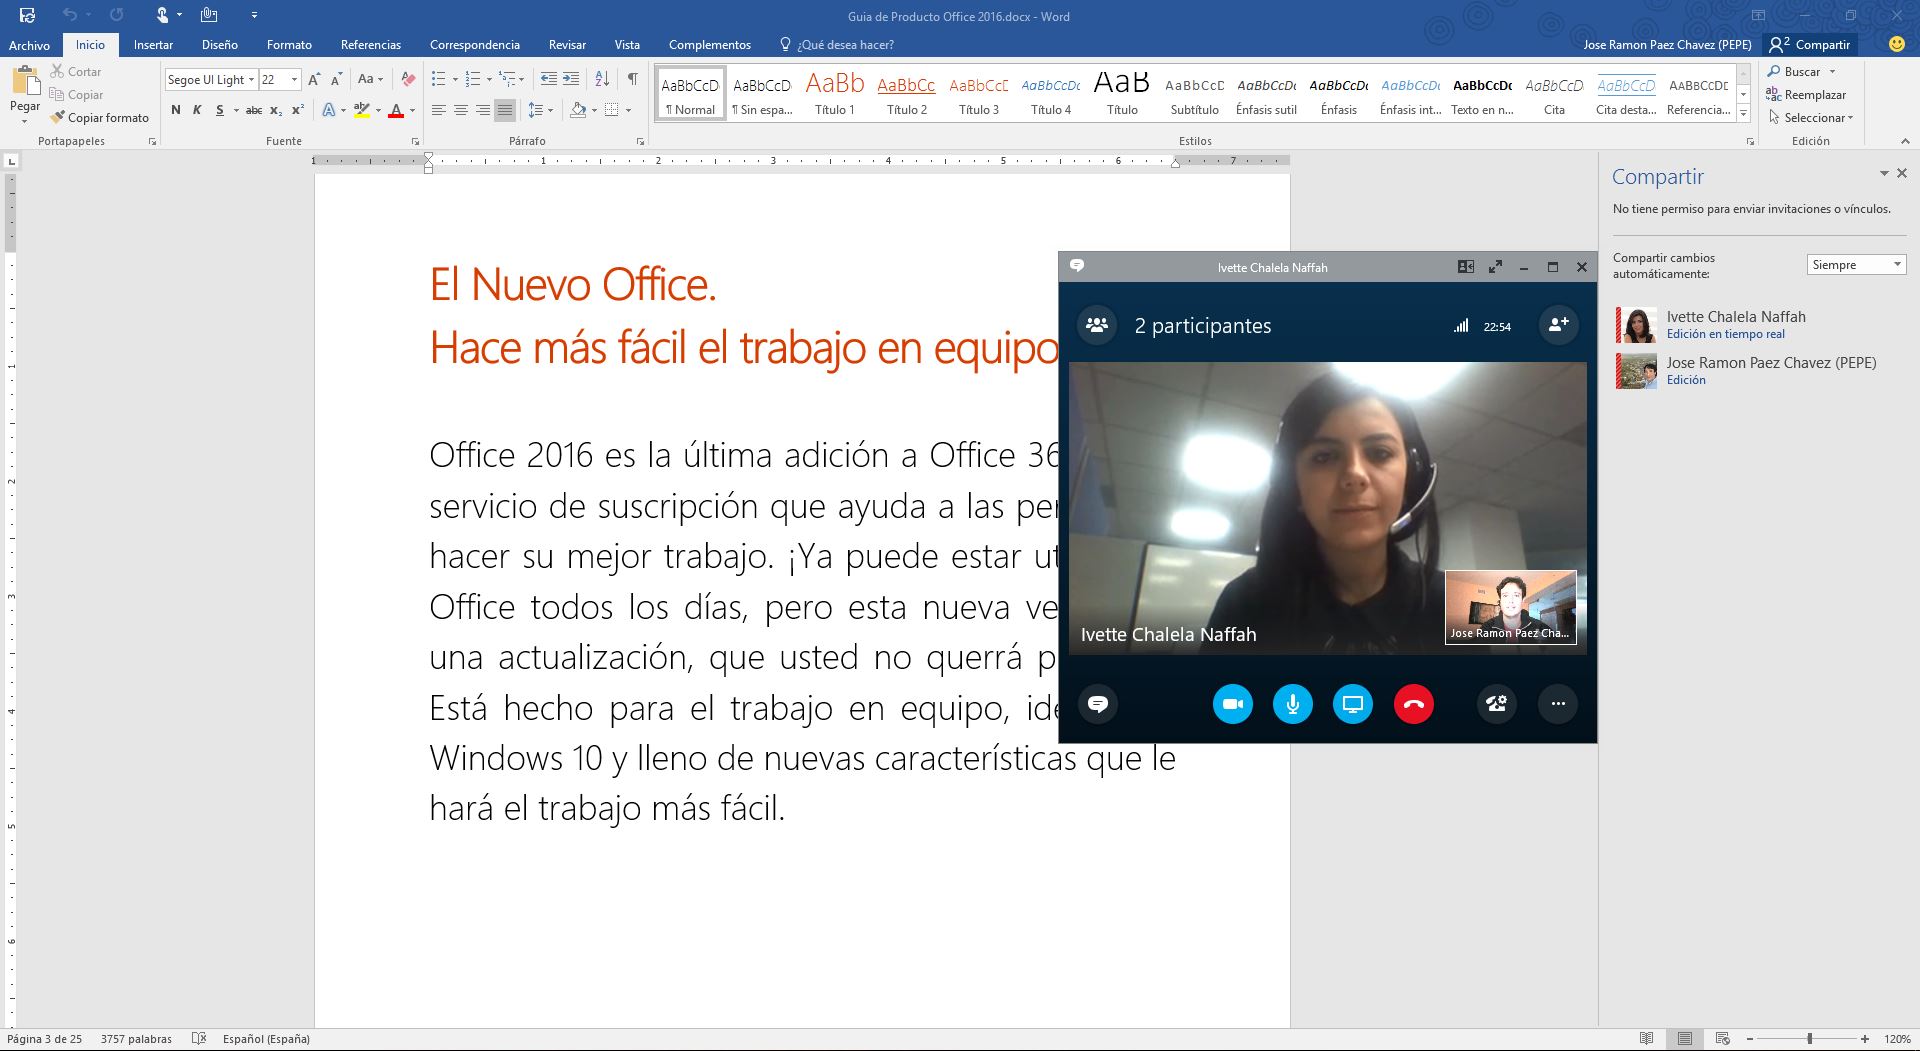Switch to the Insertar tab
The width and height of the screenshot is (1920, 1051).
[153, 45]
